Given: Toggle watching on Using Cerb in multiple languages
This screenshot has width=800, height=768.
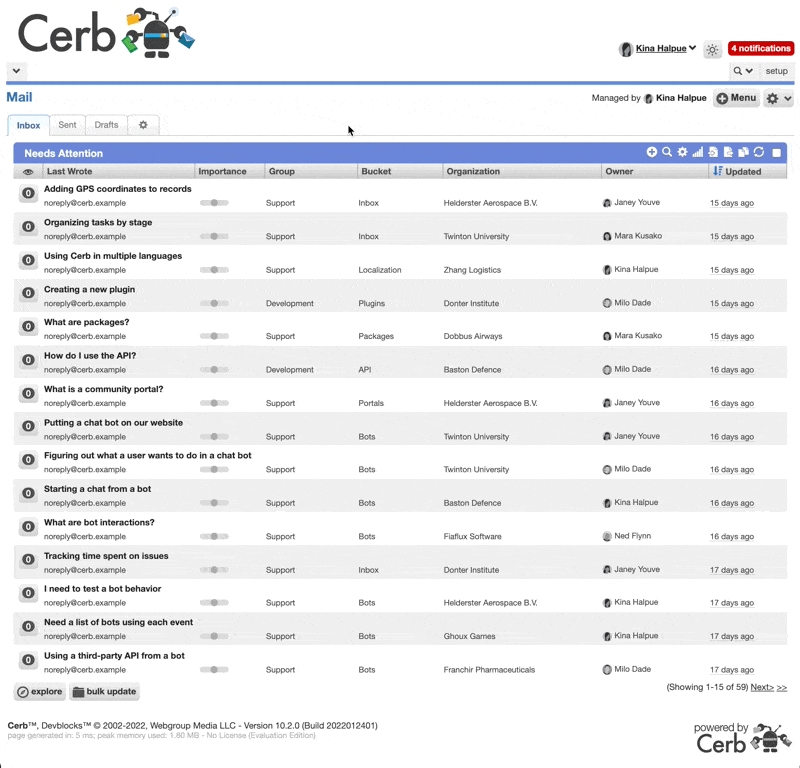Looking at the screenshot, I should (29, 260).
